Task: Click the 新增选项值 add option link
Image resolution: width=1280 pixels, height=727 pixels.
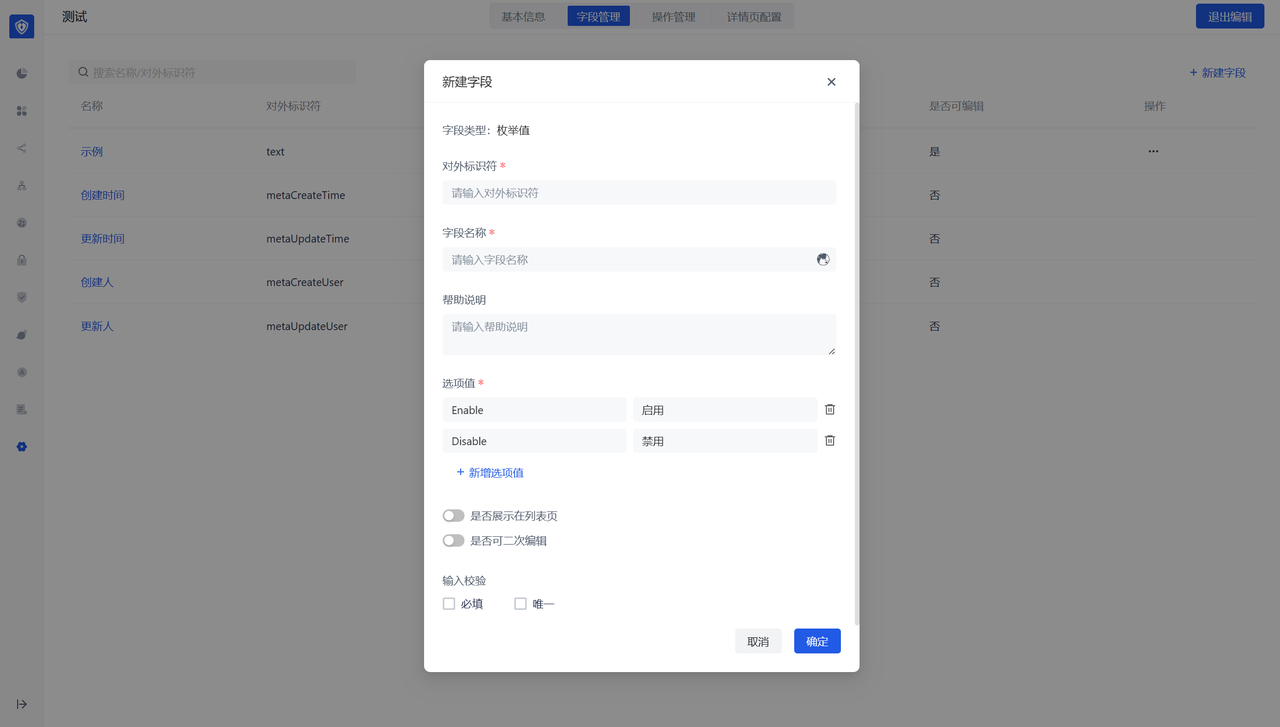Action: coord(490,472)
